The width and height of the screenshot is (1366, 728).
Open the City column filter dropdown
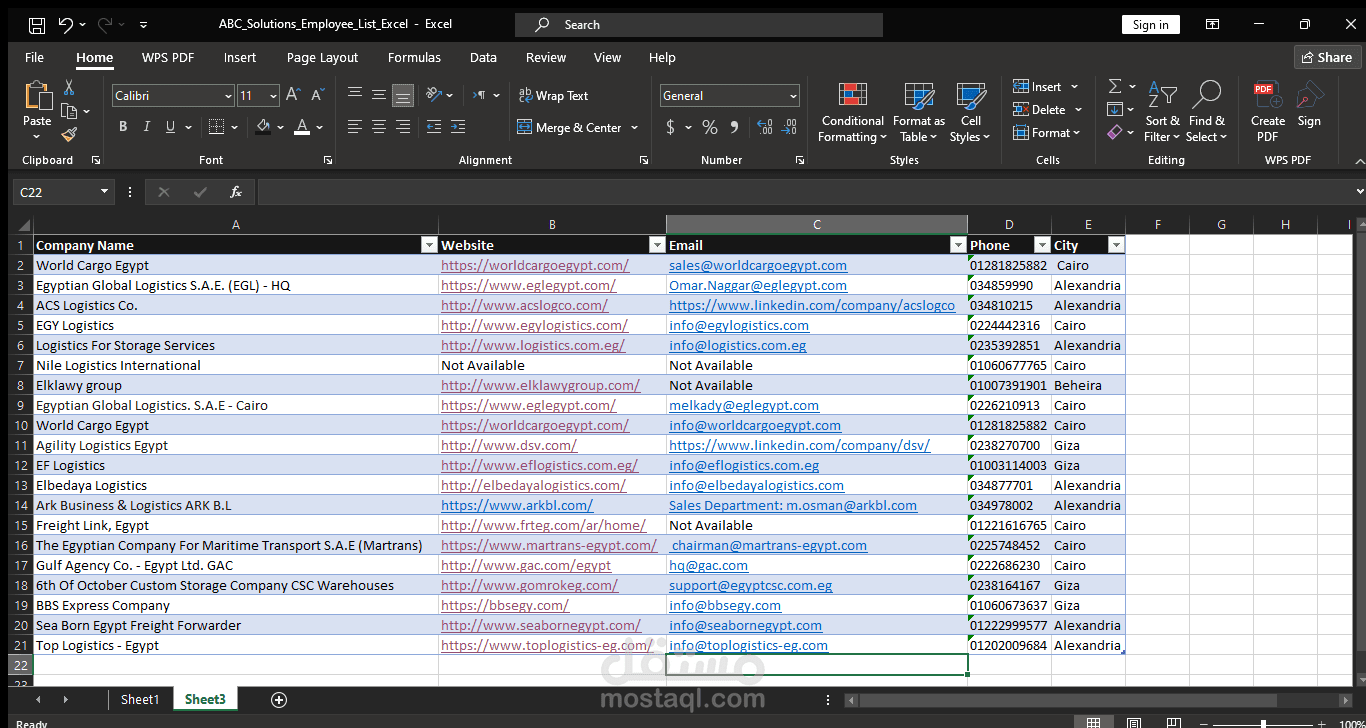(x=1116, y=245)
